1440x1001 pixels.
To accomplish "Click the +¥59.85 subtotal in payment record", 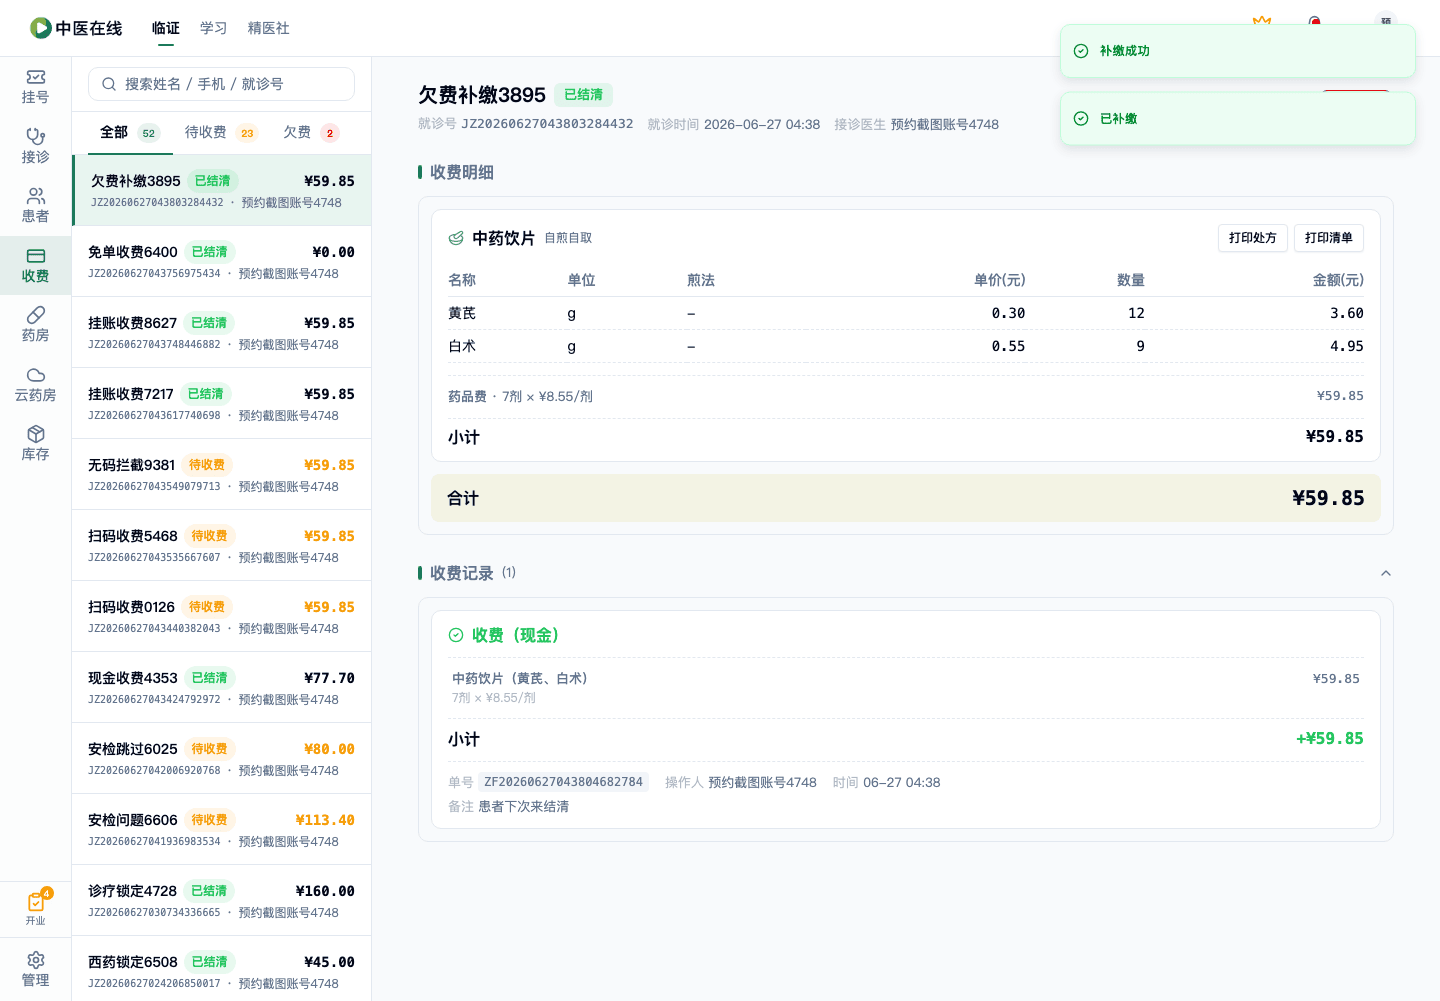I will 1329,739.
